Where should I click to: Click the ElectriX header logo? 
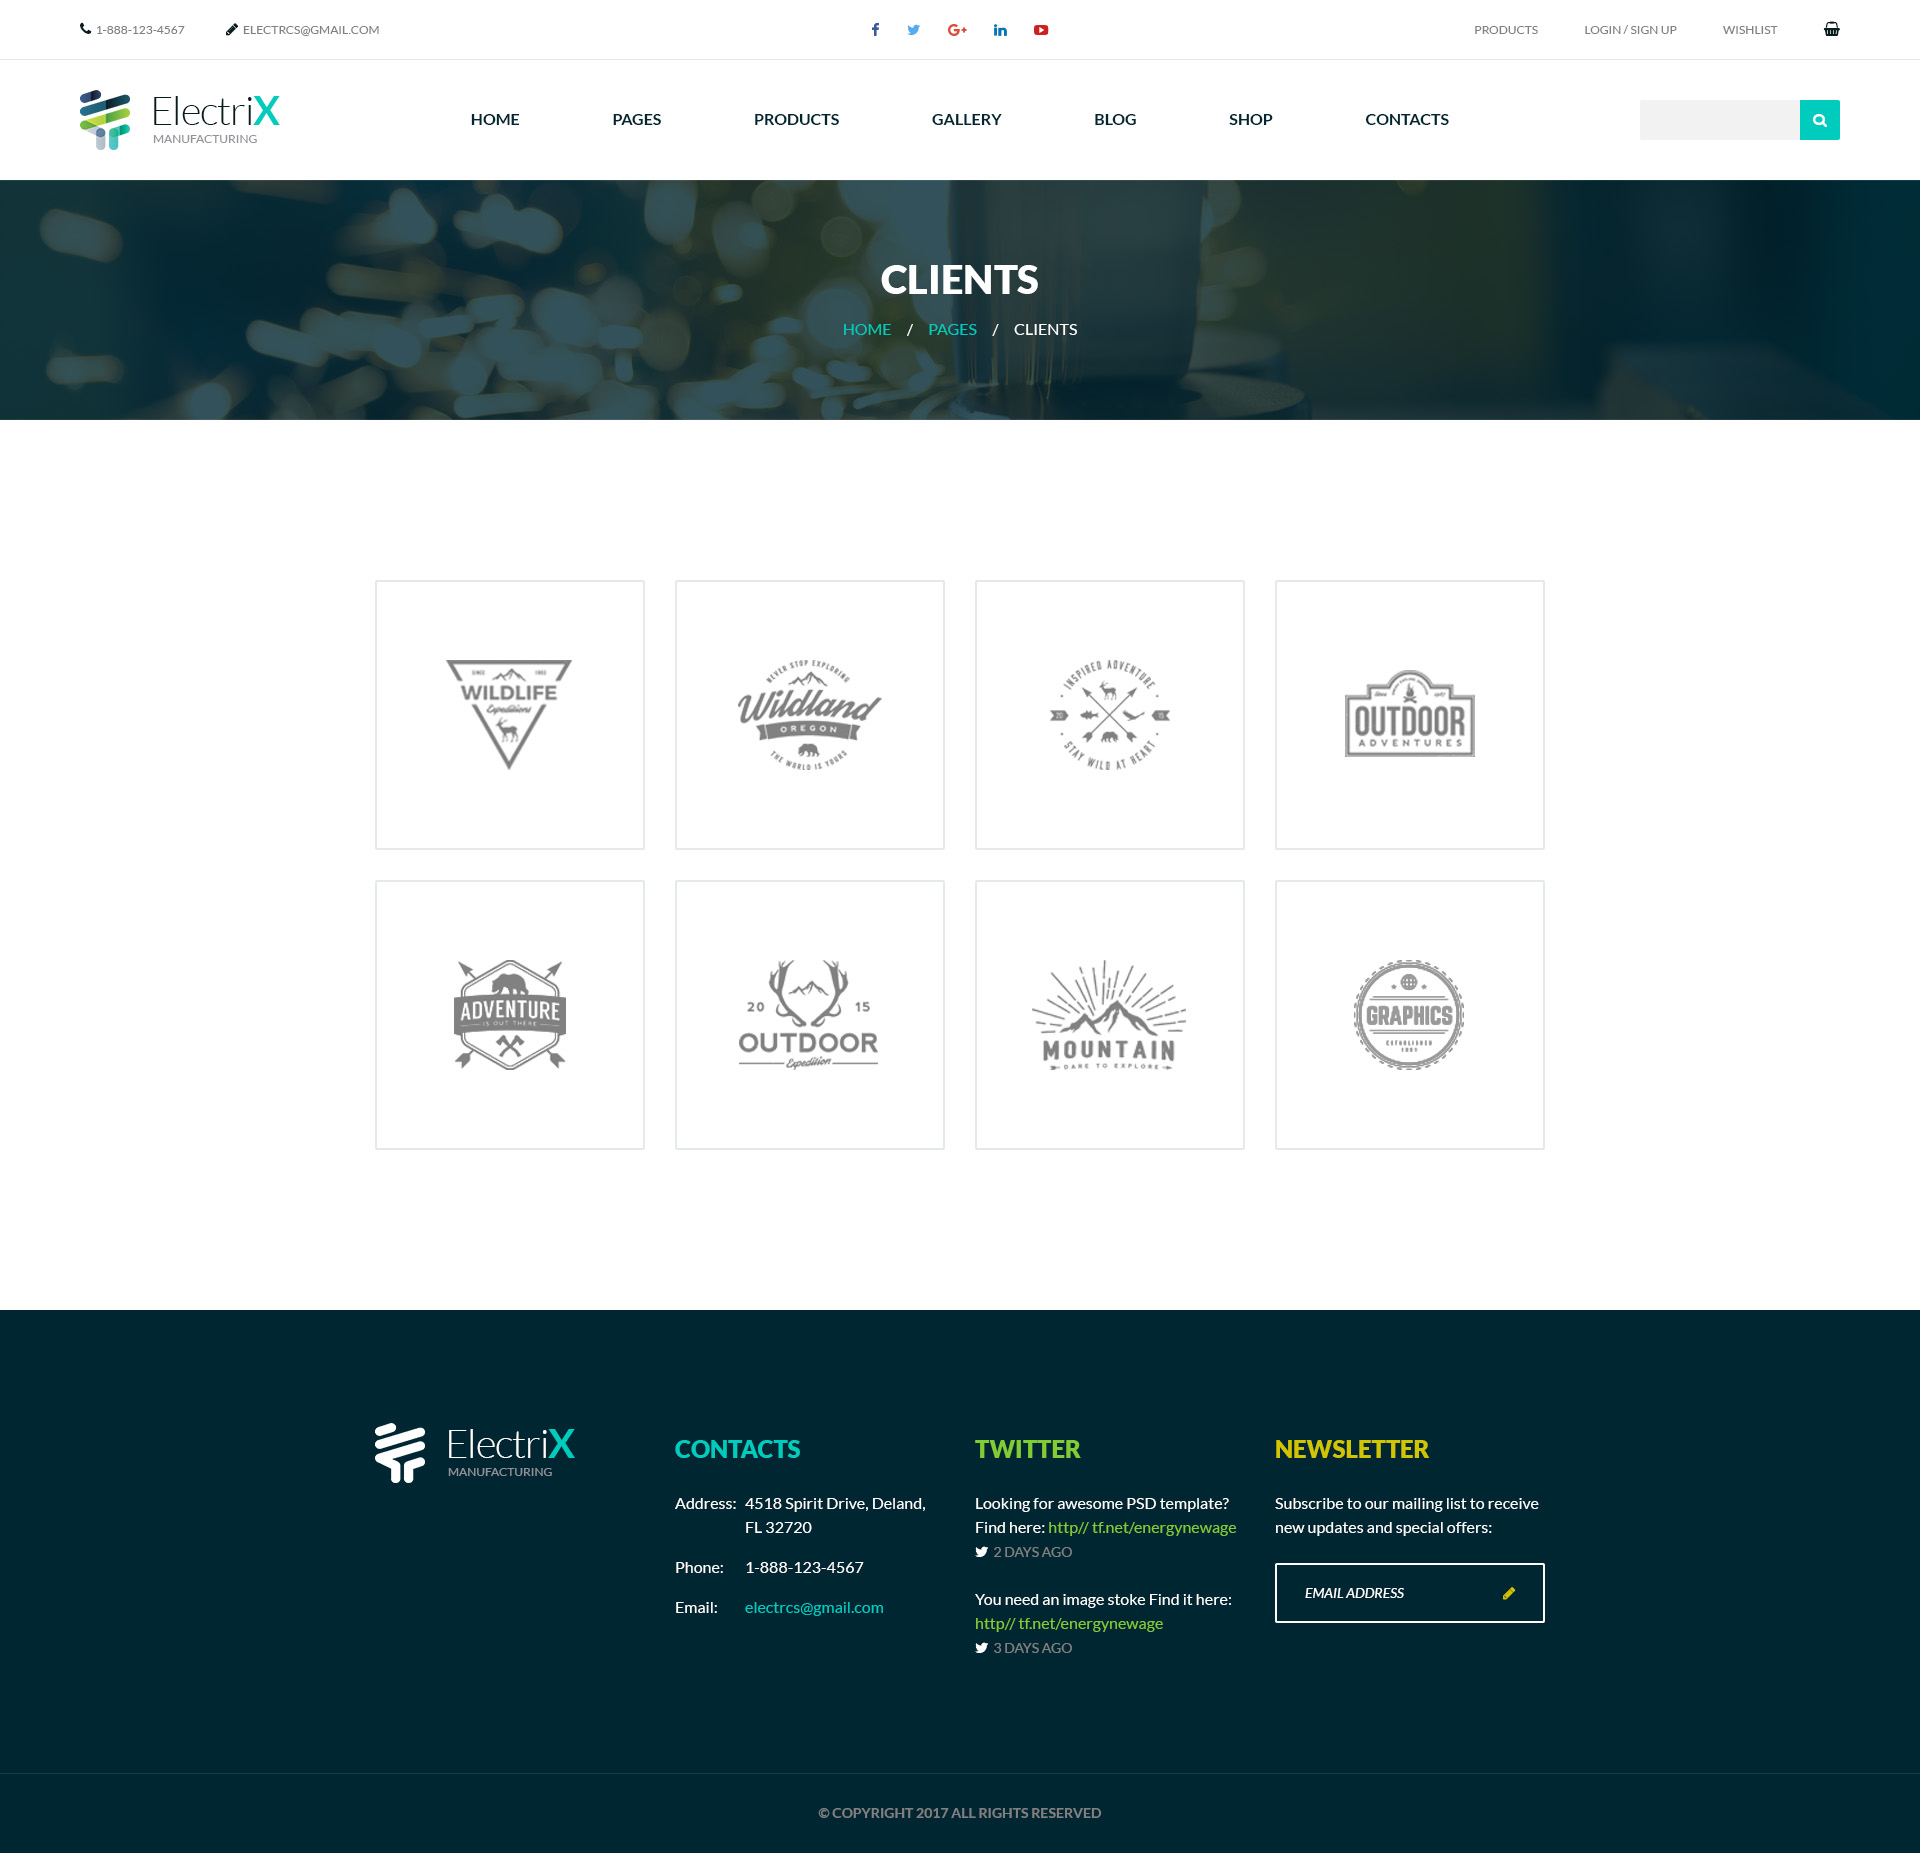(x=180, y=119)
